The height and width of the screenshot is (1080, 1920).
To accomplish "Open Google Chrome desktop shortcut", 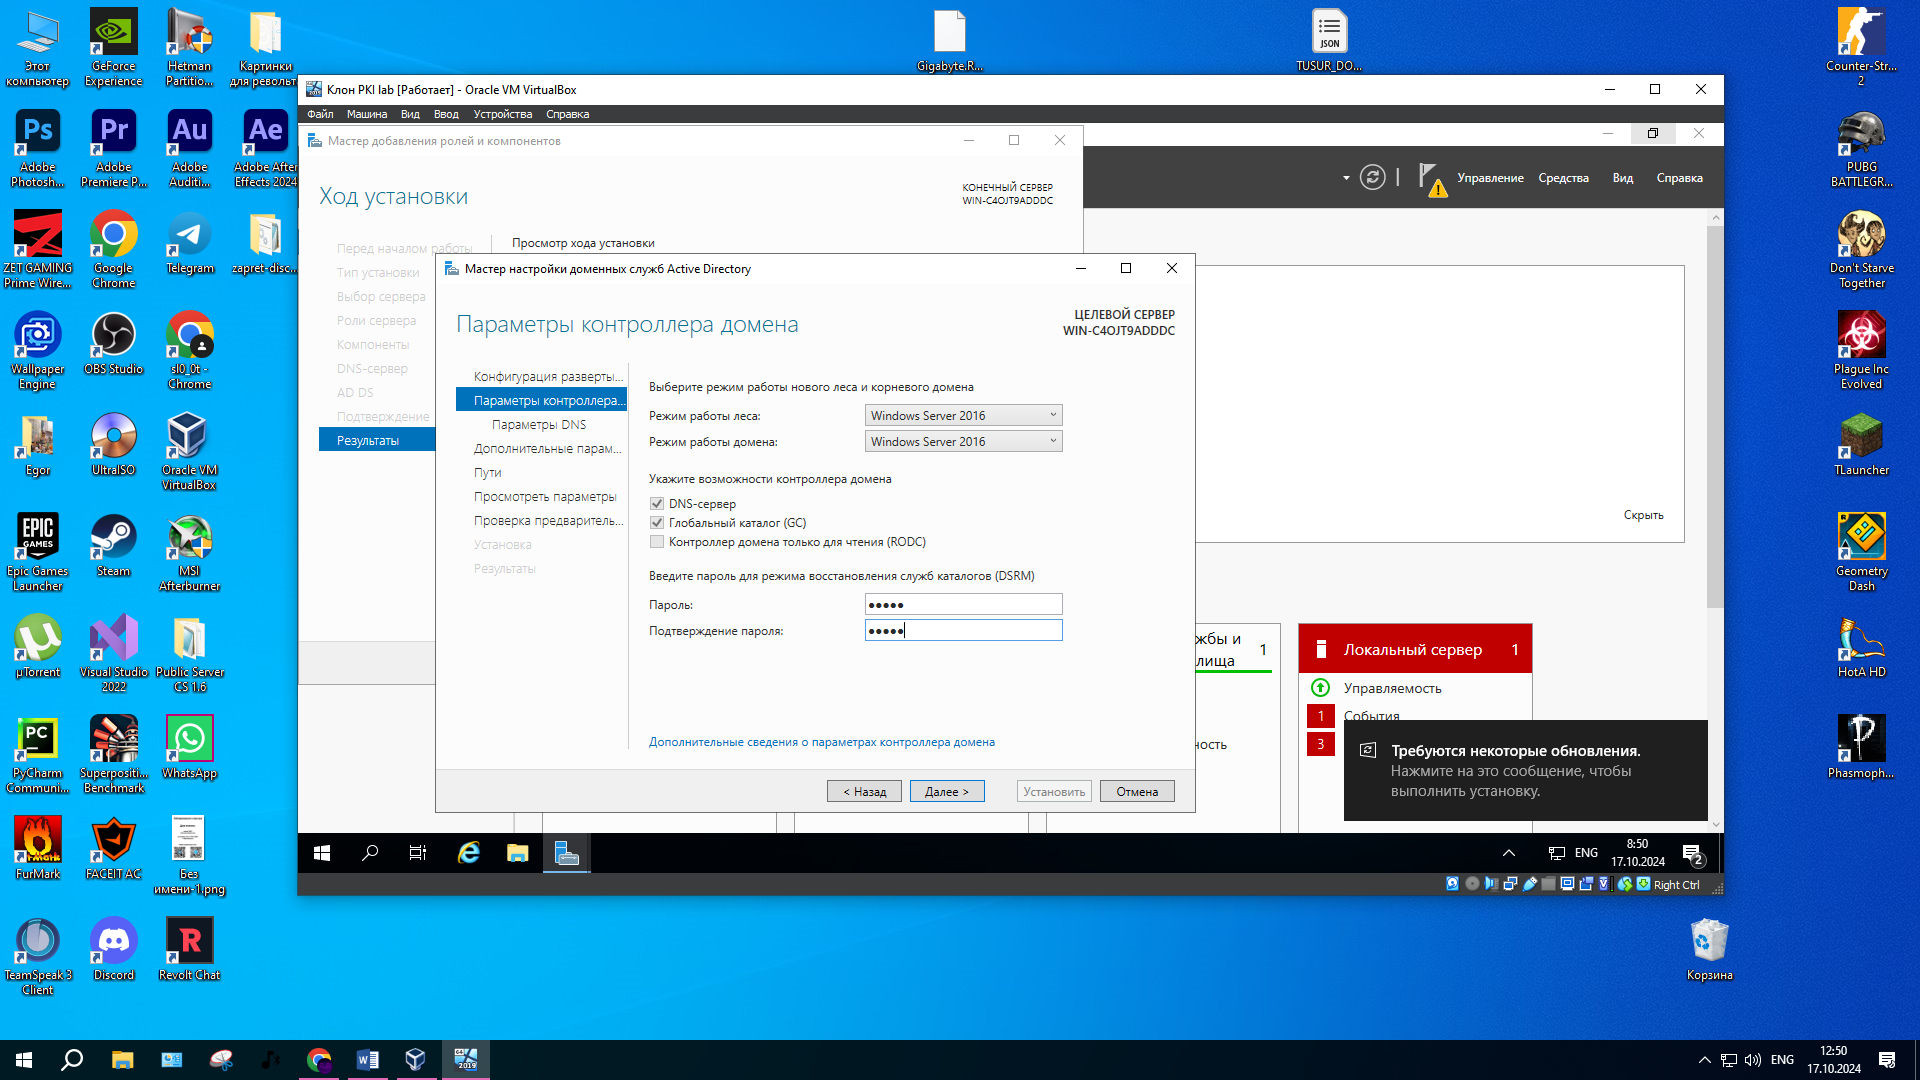I will coord(113,250).
